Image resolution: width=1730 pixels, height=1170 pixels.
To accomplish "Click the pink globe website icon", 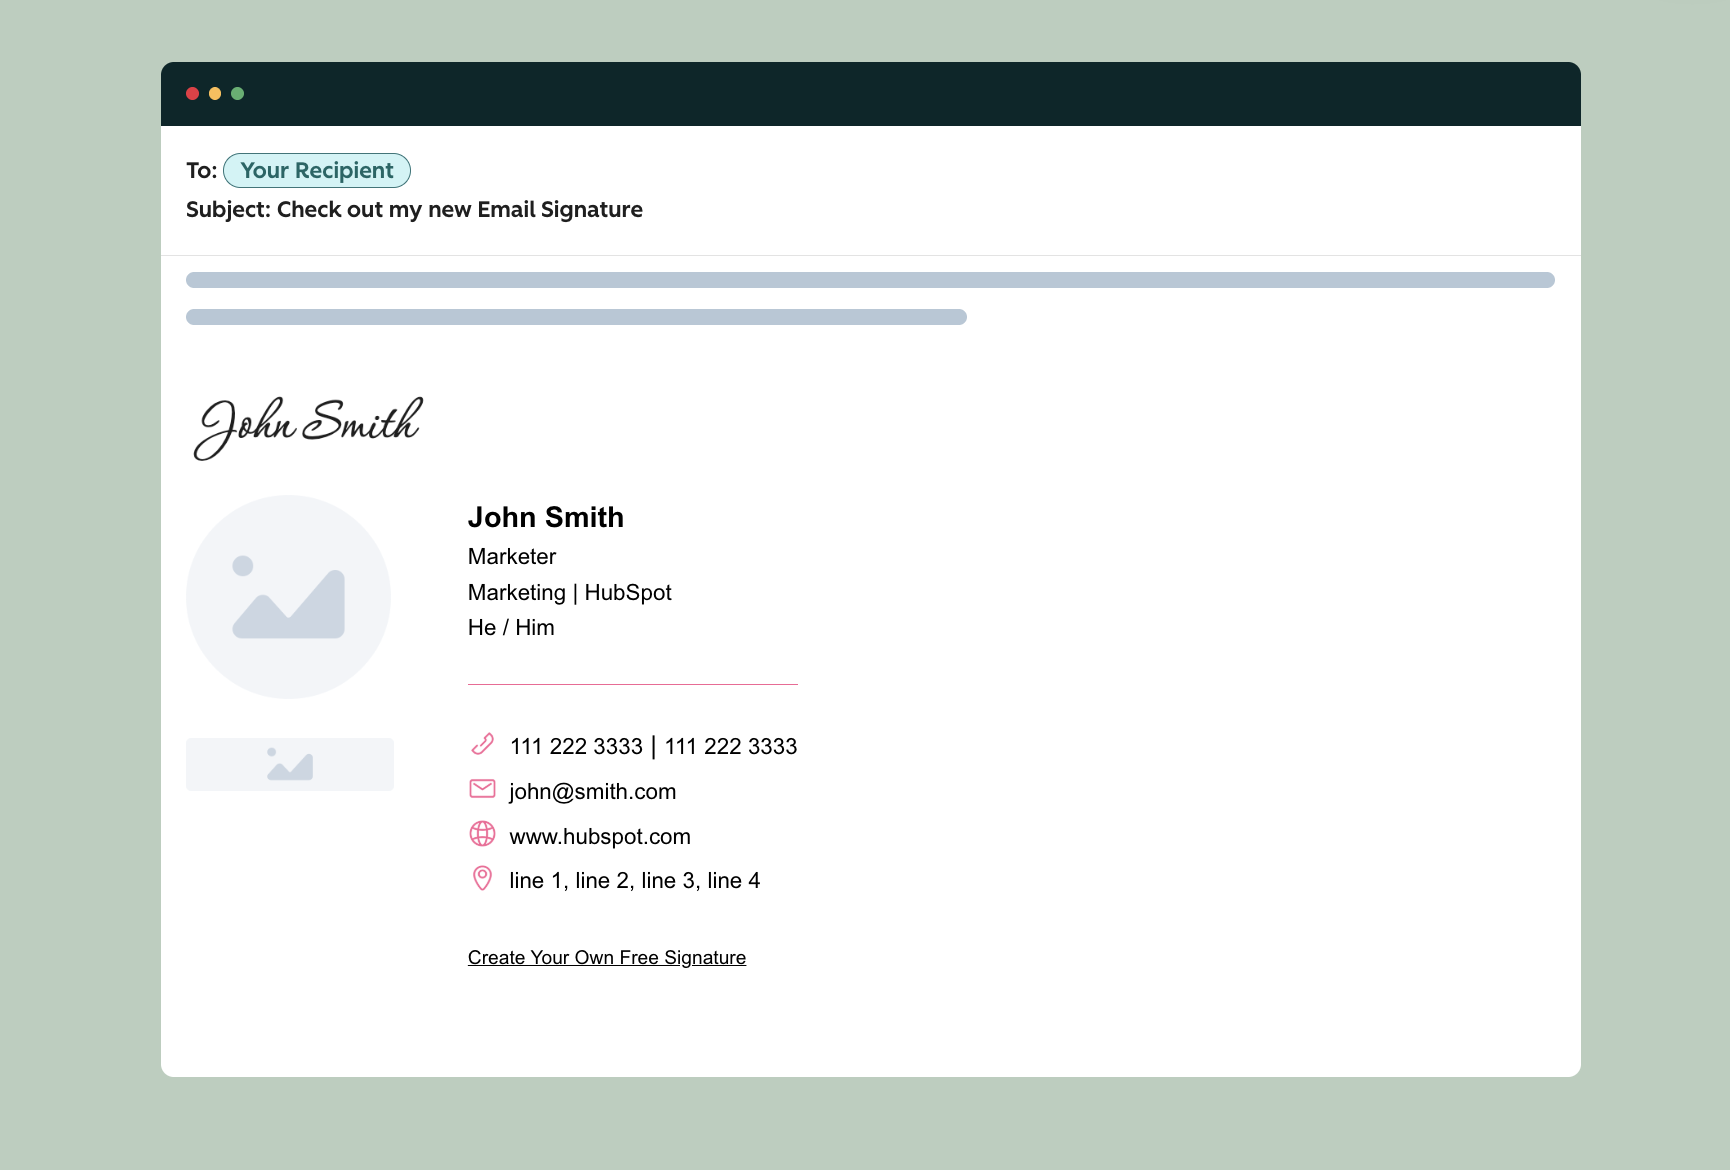I will click(482, 833).
